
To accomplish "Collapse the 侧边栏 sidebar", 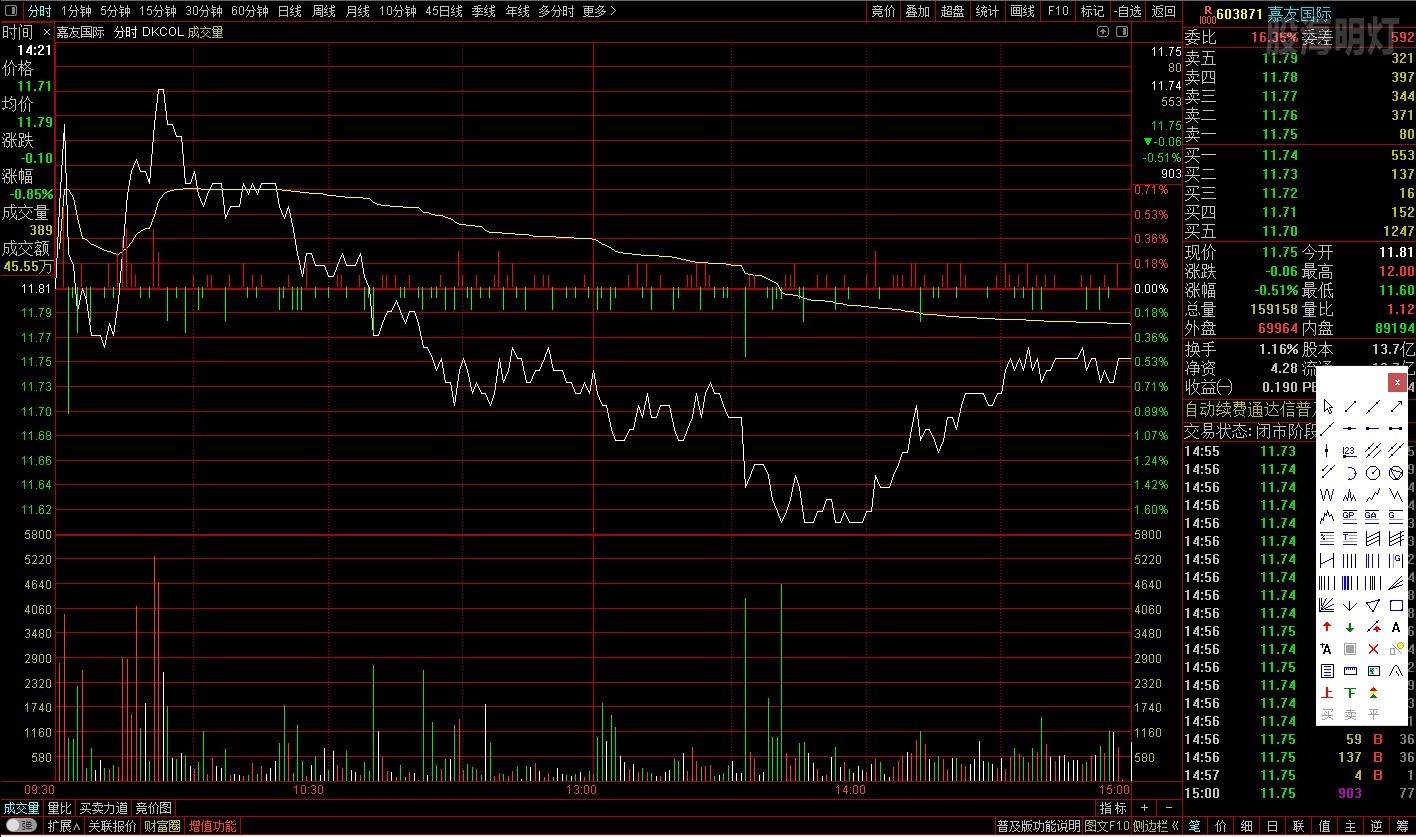I will pos(1156,826).
